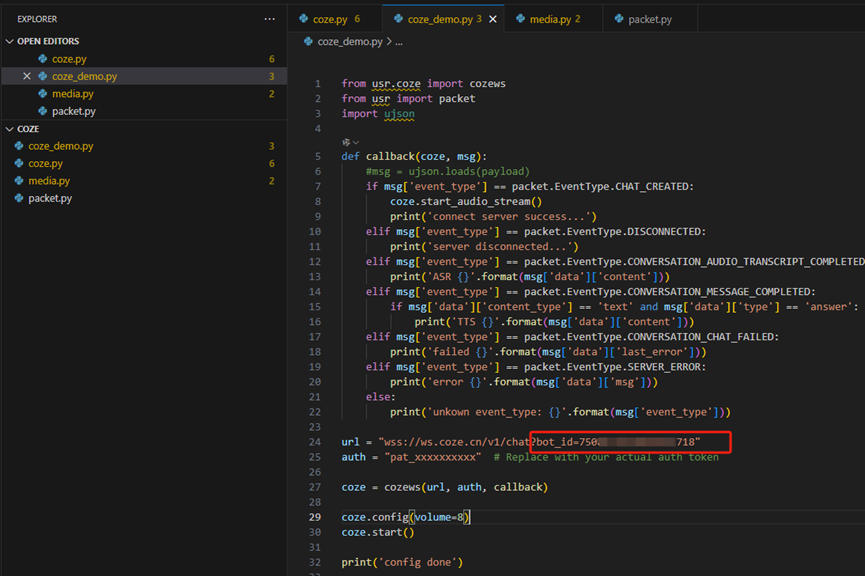Open Explorer more actions ellipsis menu
The height and width of the screenshot is (576, 865).
pos(269,19)
